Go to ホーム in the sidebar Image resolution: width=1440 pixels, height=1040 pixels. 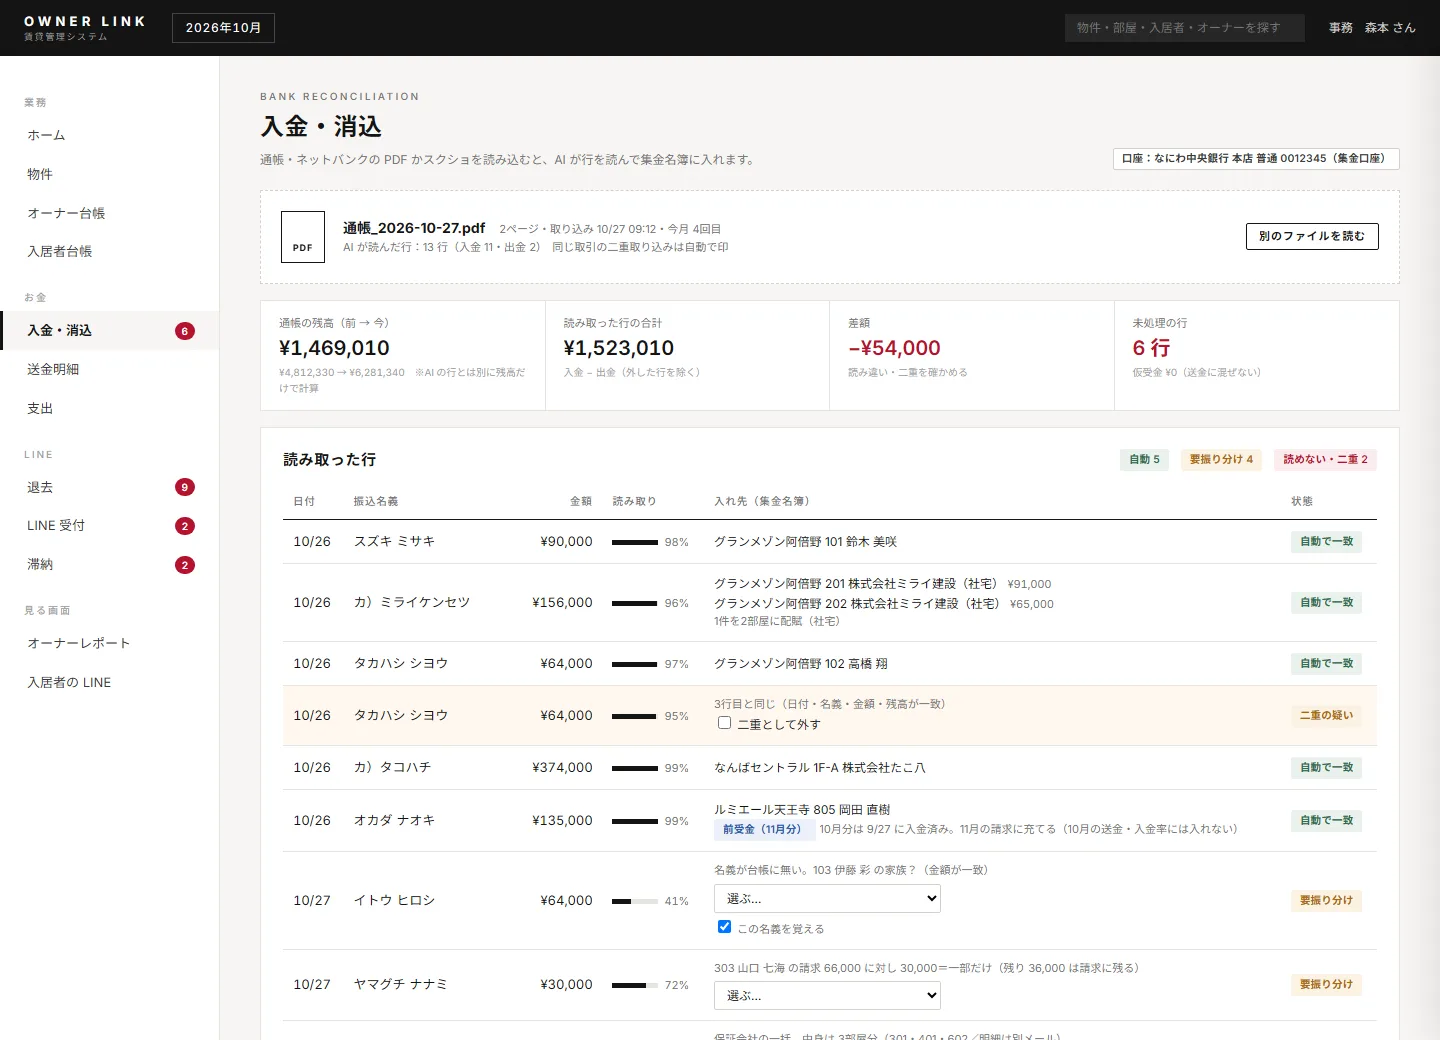(109, 135)
